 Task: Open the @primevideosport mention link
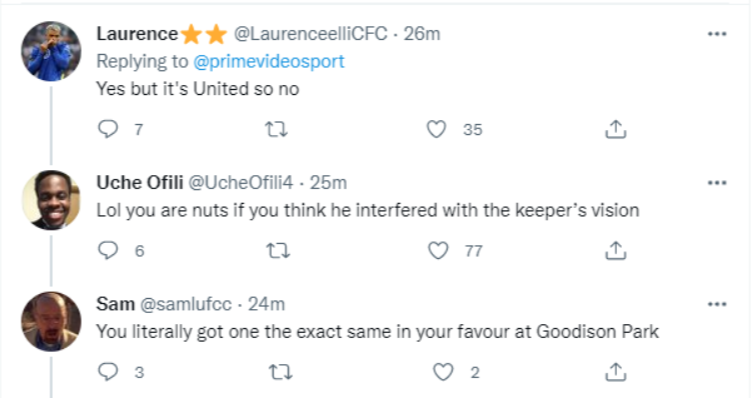pos(269,62)
